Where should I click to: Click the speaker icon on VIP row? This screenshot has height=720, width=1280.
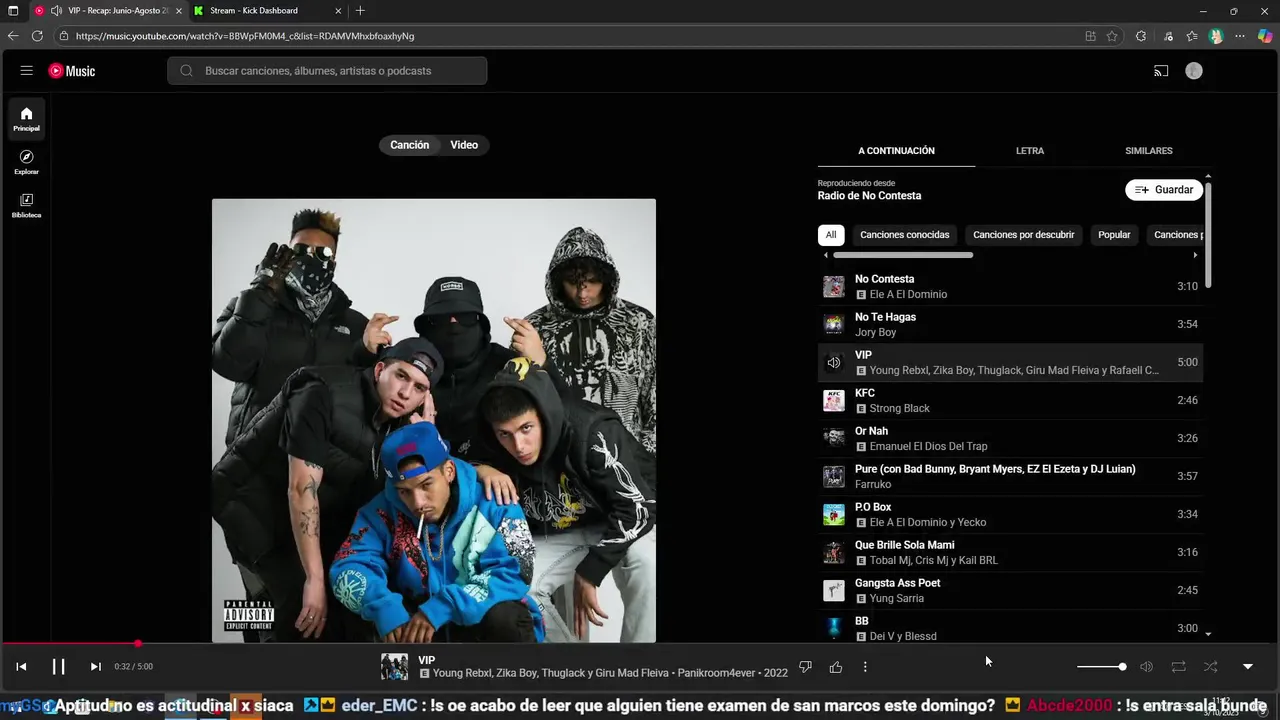833,363
